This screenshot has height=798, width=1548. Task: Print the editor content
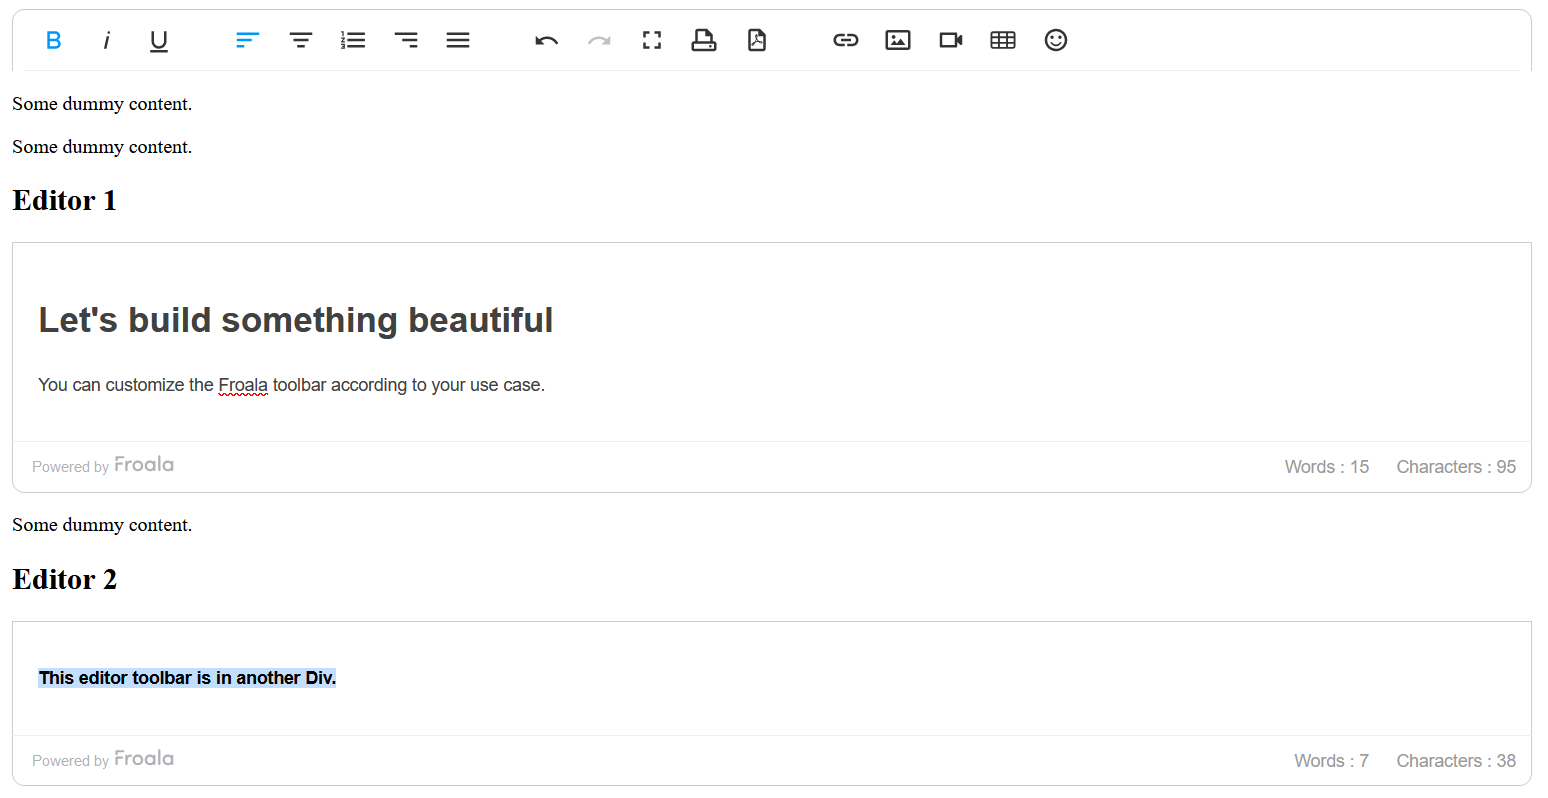[x=704, y=40]
